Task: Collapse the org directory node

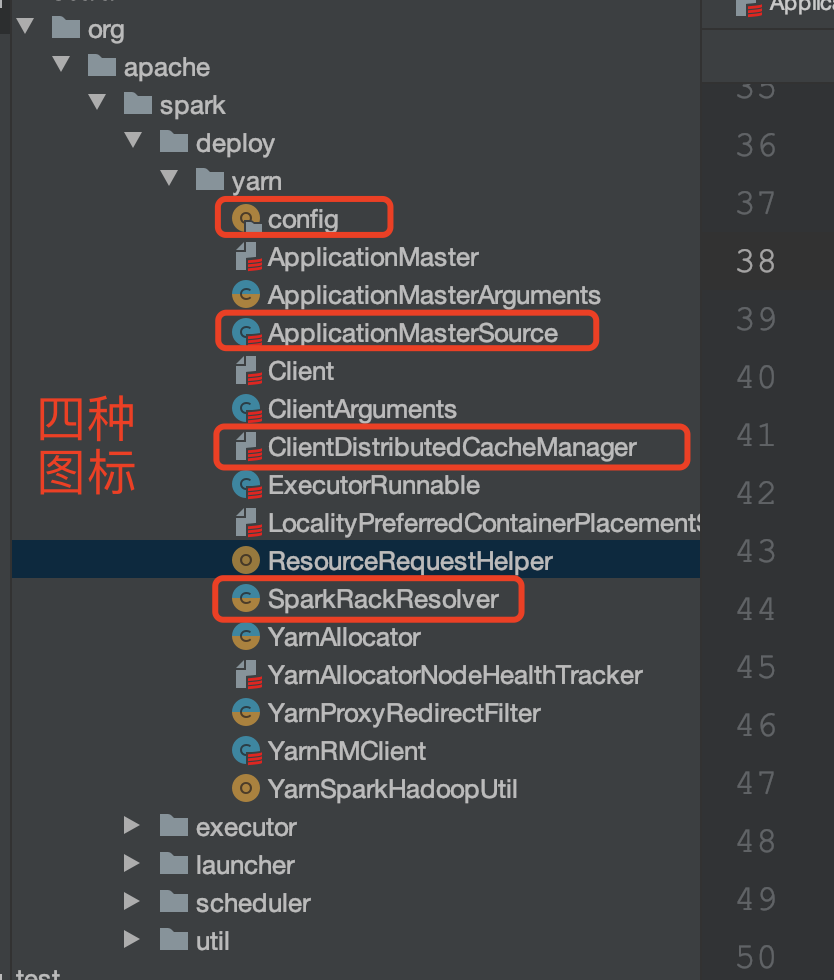Action: (25, 29)
